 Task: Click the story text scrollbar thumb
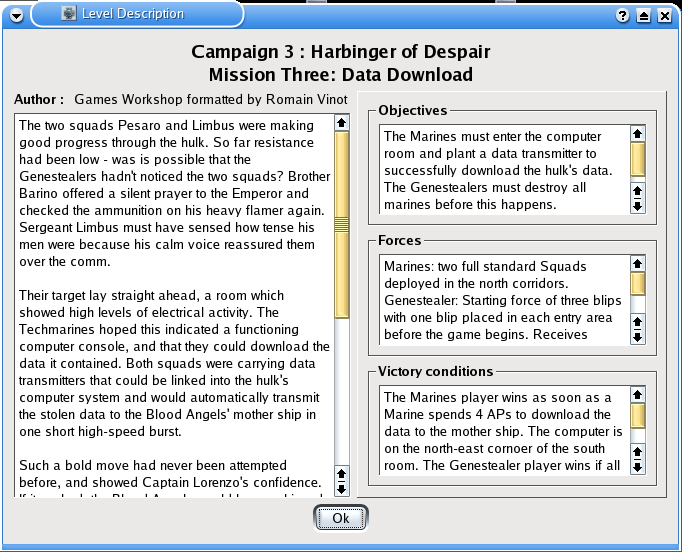[x=342, y=225]
